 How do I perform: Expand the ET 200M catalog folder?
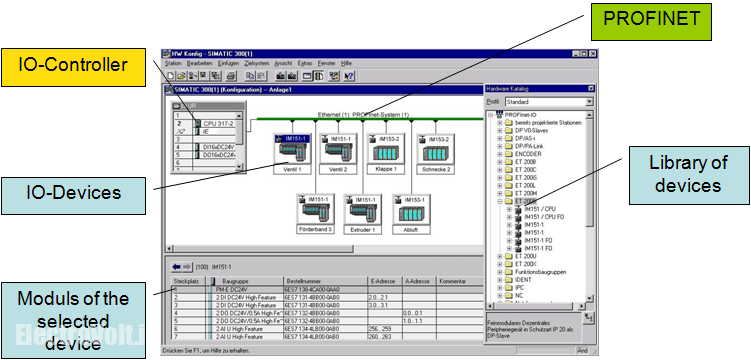click(500, 193)
